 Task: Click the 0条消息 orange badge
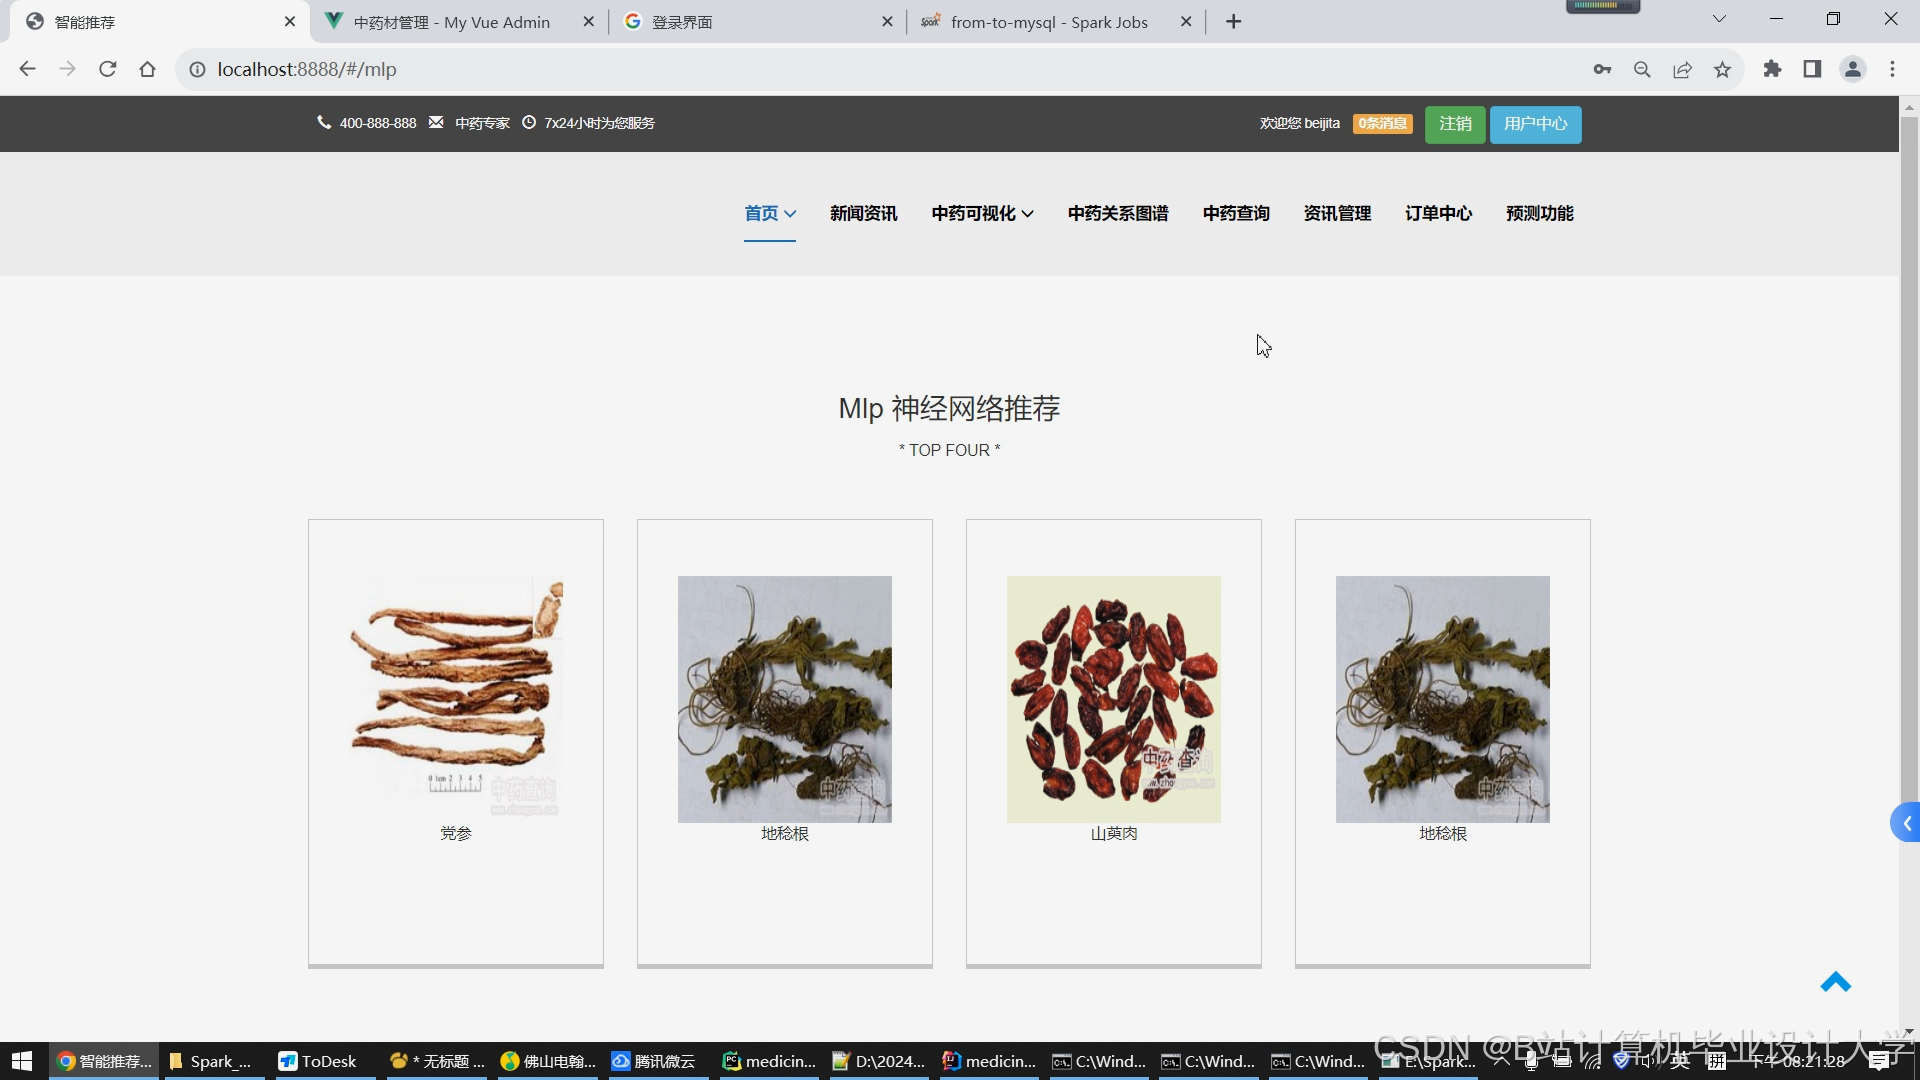coord(1382,124)
